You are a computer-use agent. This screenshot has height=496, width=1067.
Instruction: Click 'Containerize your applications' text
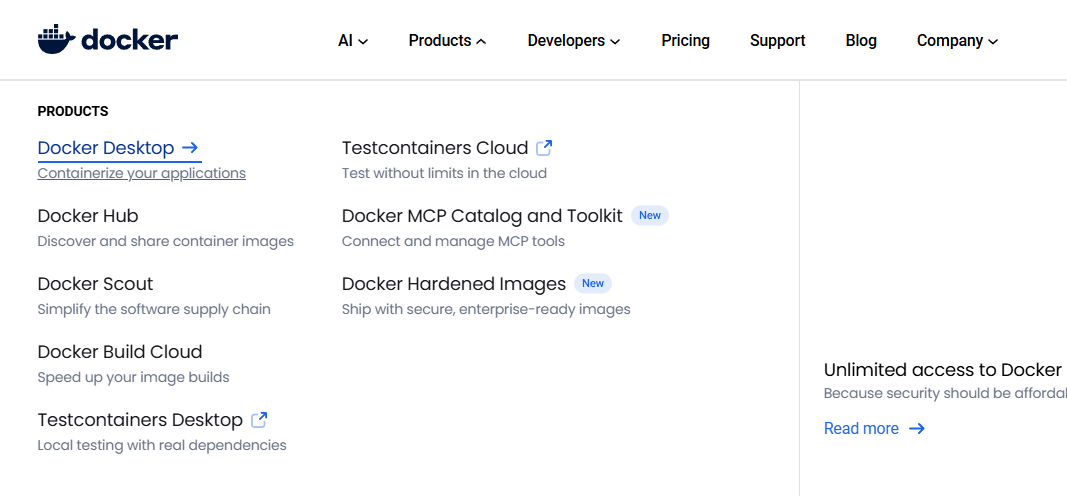142,173
